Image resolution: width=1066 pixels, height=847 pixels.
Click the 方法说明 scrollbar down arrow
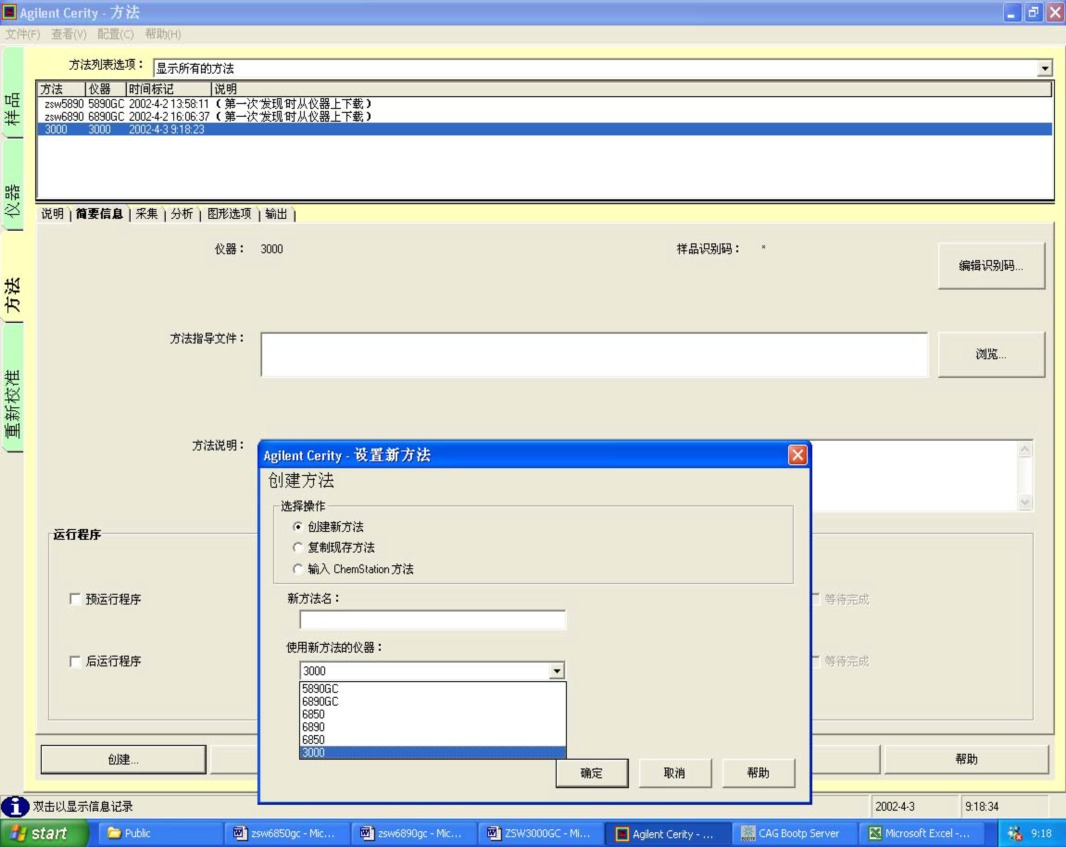click(1025, 502)
